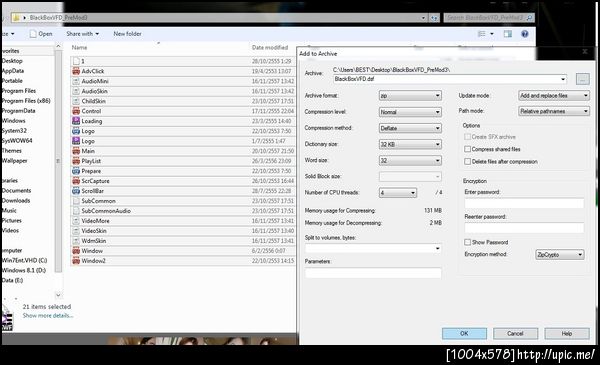Image resolution: width=600 pixels, height=365 pixels.
Task: Open the Path mode dropdown
Action: click(554, 111)
